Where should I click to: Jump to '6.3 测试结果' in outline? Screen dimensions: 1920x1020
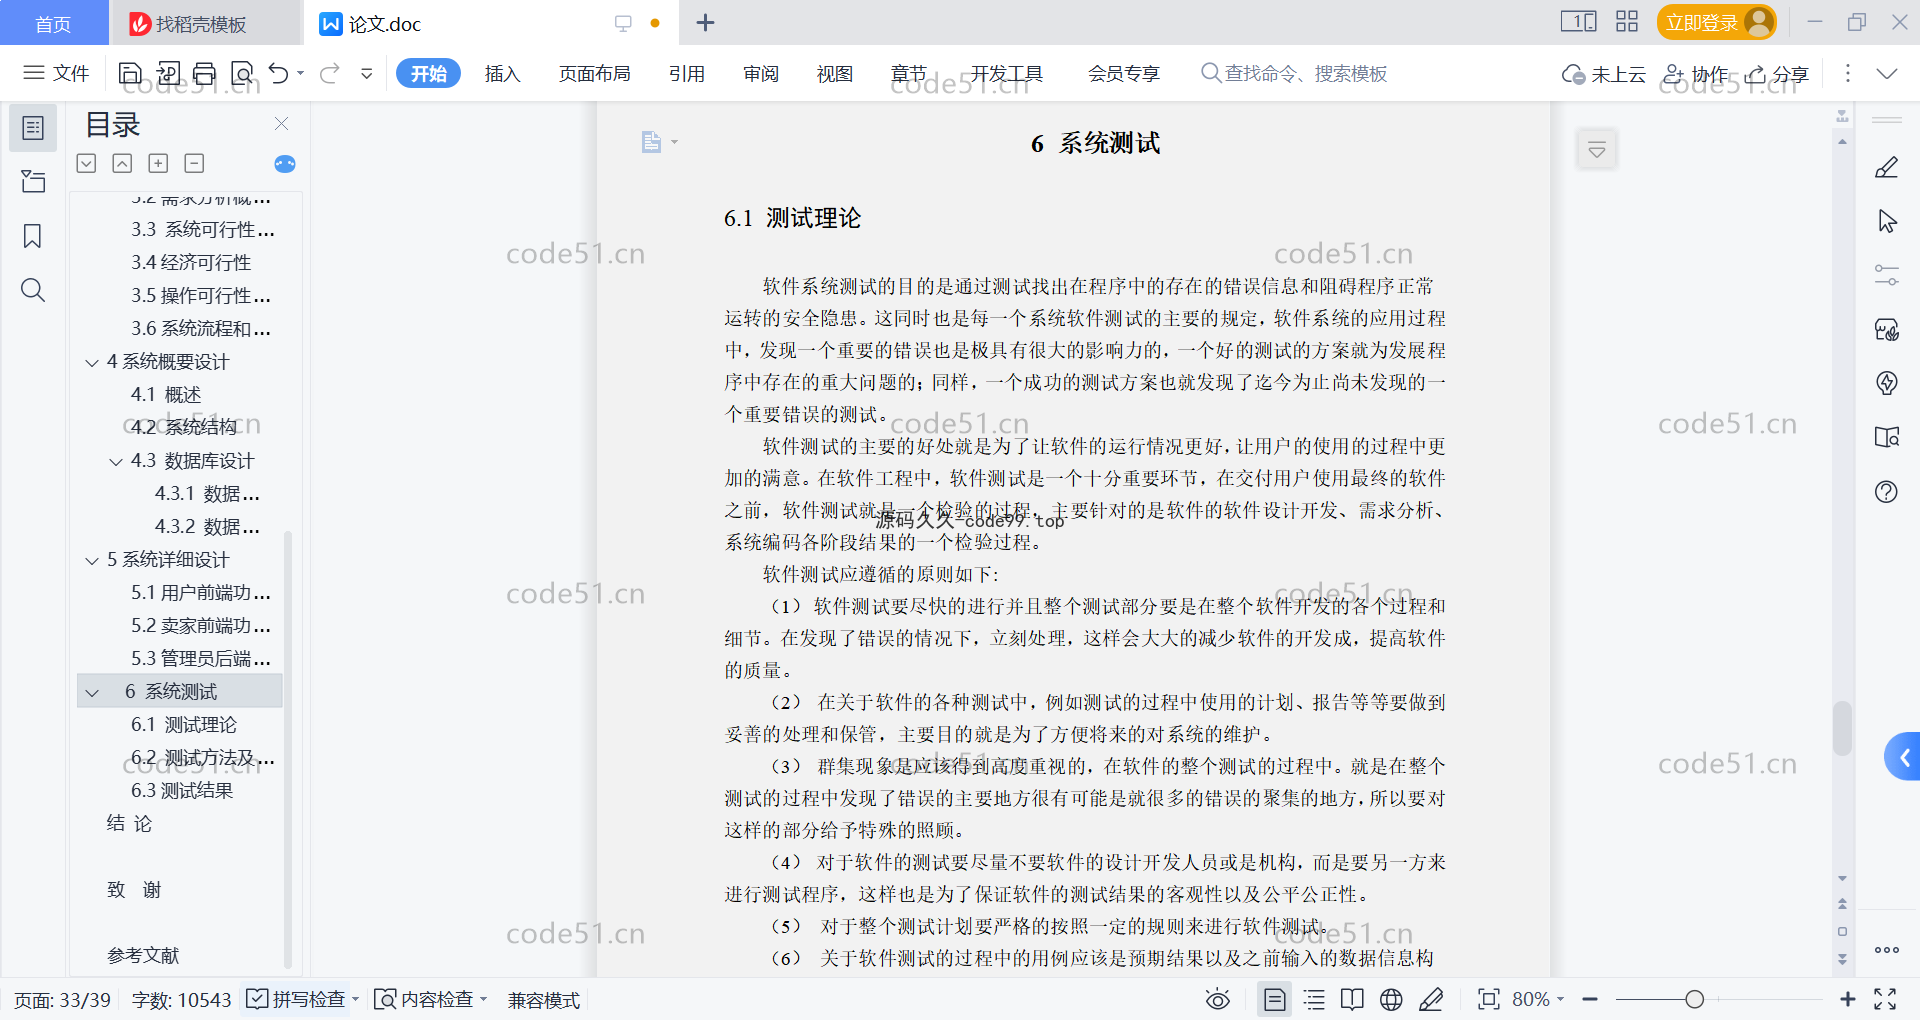[182, 791]
